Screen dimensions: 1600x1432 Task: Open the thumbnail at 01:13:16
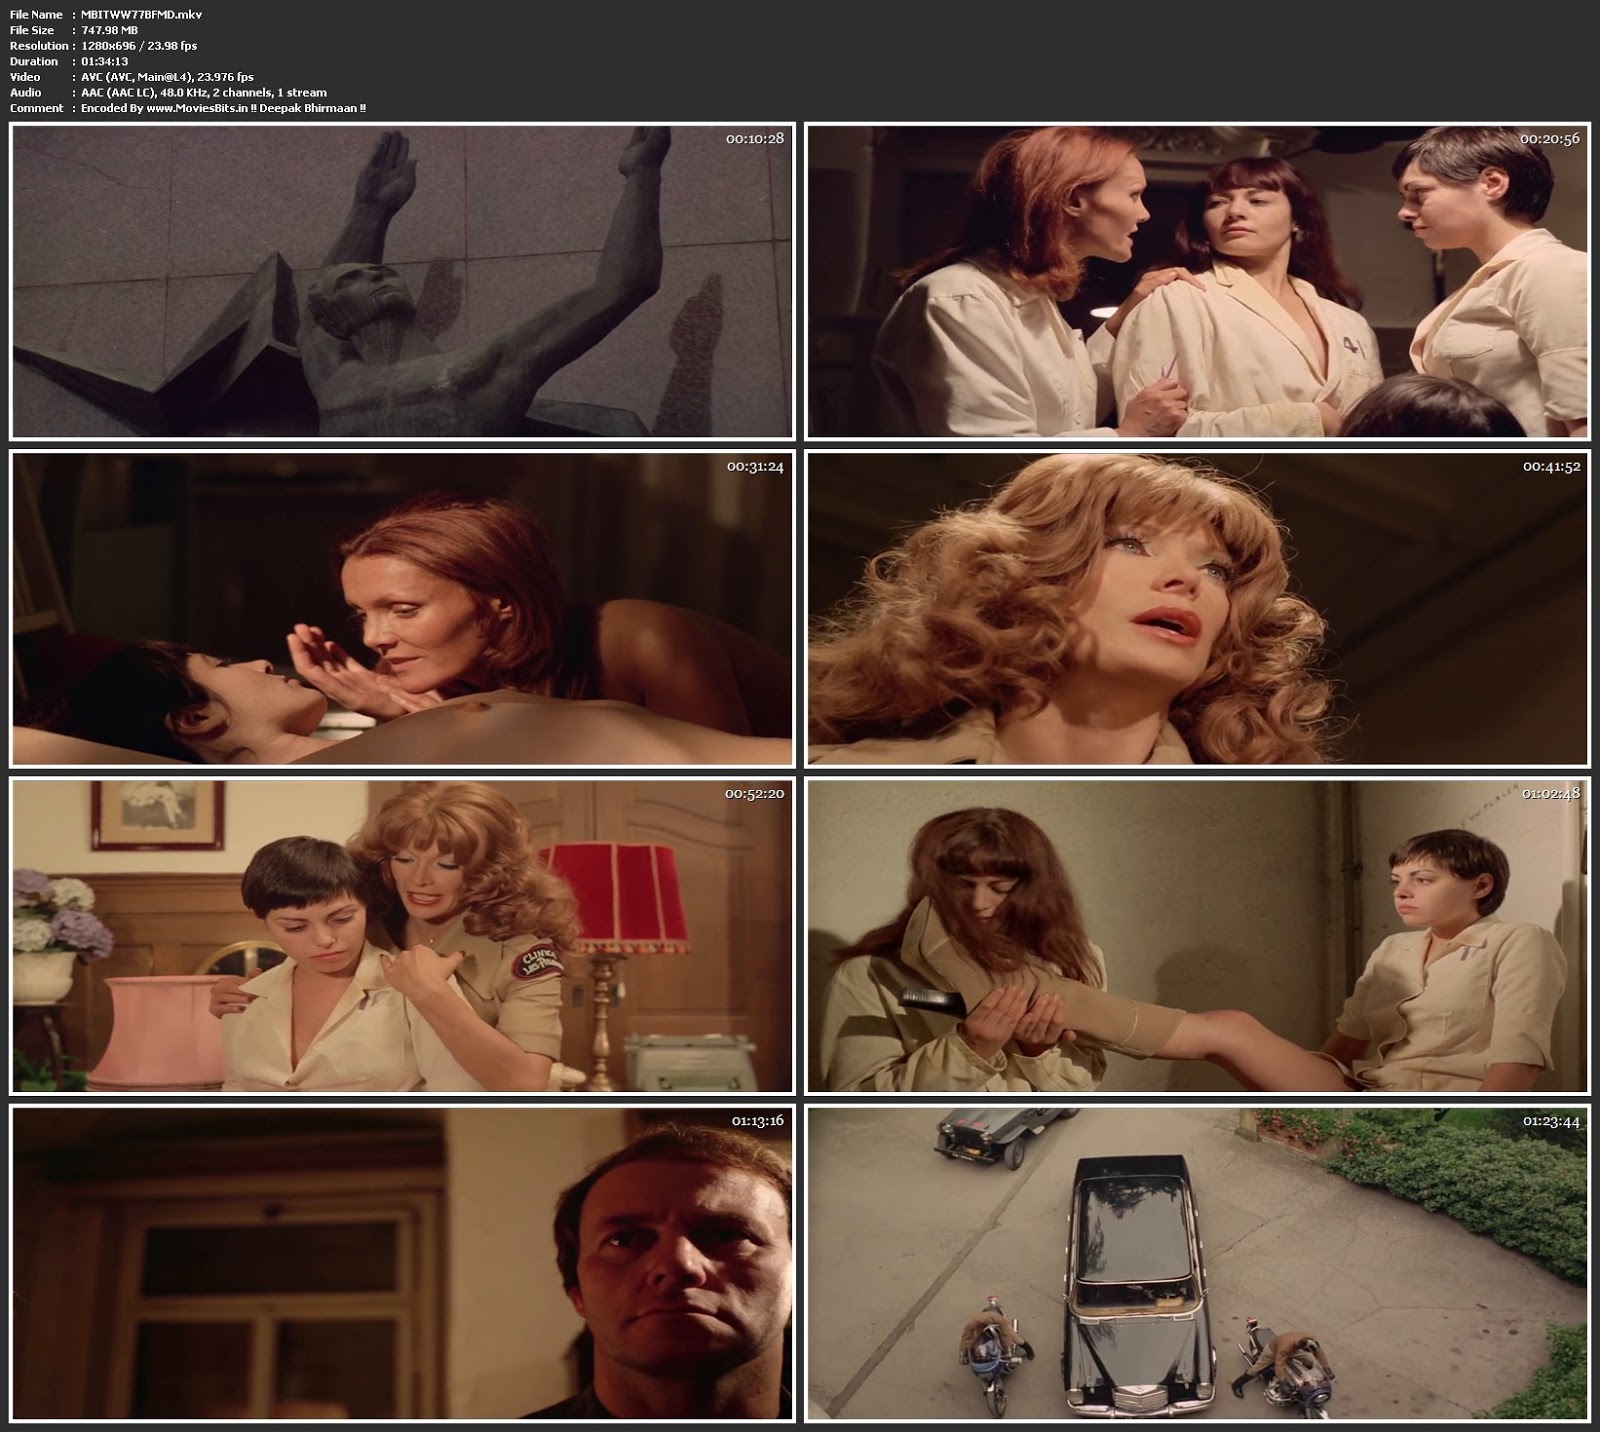point(401,1263)
